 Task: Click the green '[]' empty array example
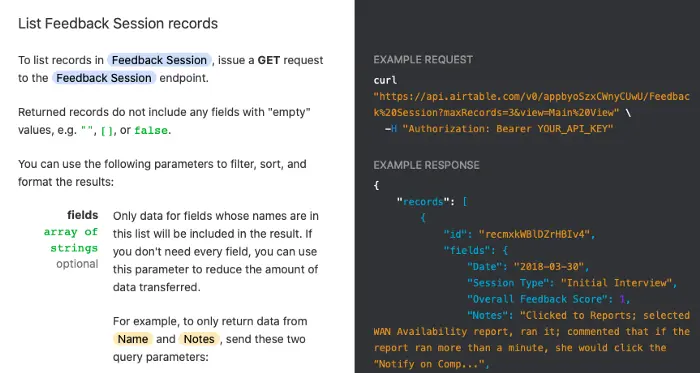pos(107,131)
